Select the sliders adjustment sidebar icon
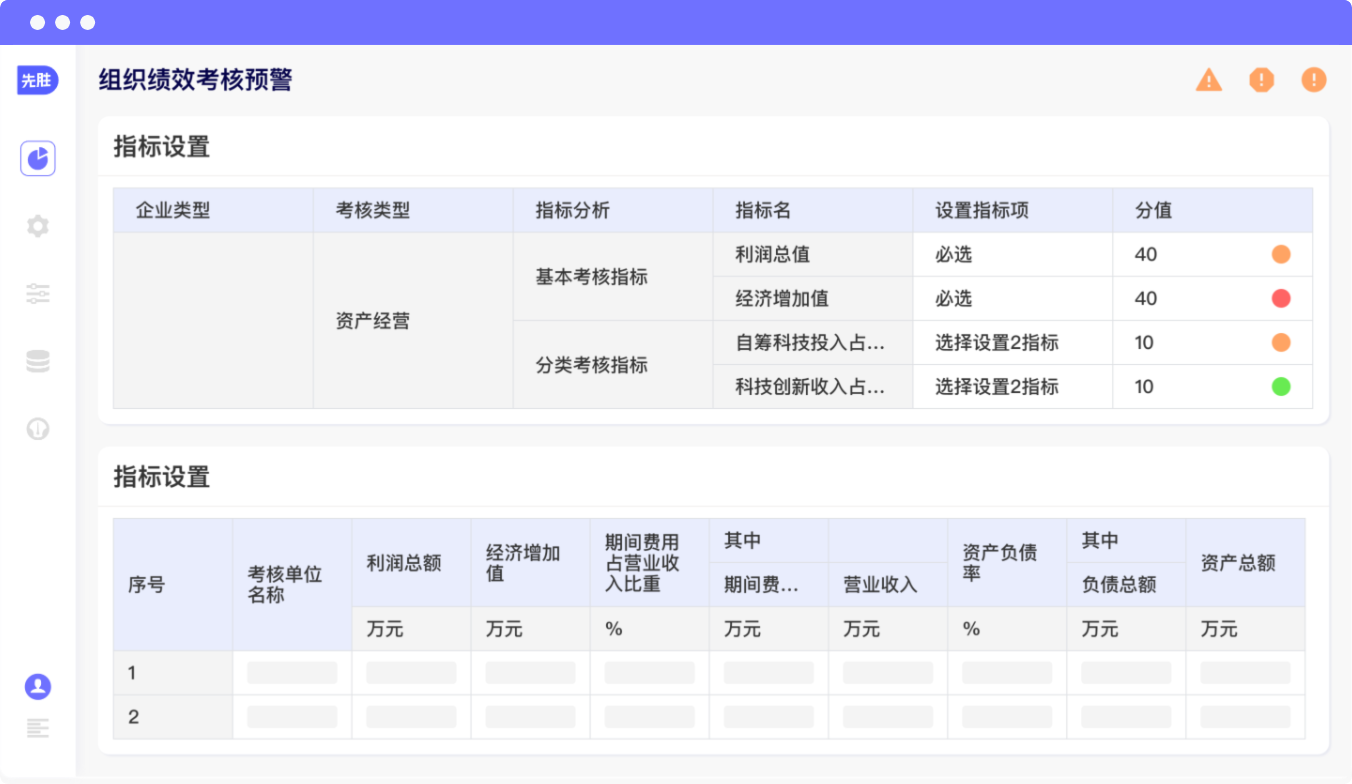This screenshot has width=1352, height=784. coord(38,294)
